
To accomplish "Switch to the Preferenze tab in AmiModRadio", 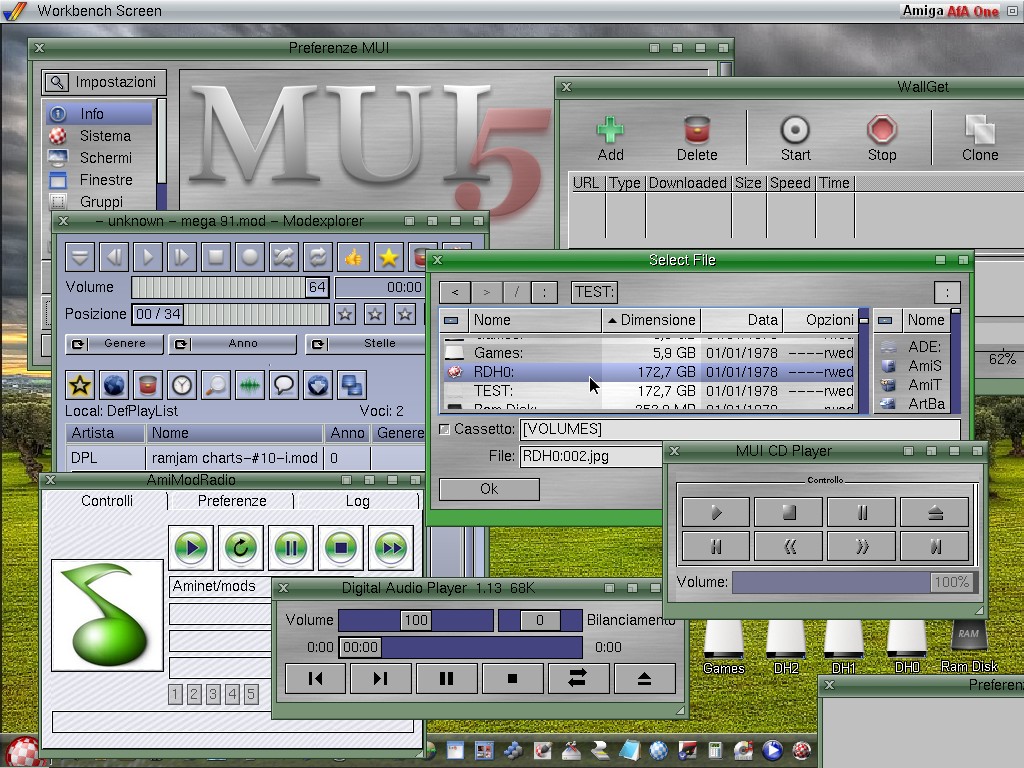I will (x=231, y=501).
